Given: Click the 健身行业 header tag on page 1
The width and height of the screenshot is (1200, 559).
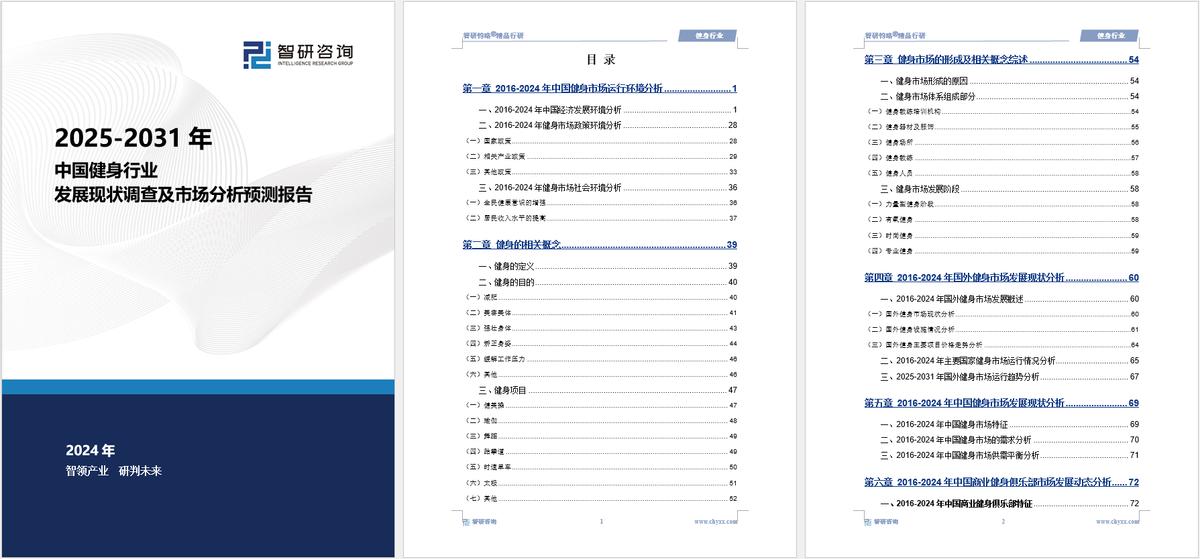Looking at the screenshot, I should pyautogui.click(x=707, y=35).
